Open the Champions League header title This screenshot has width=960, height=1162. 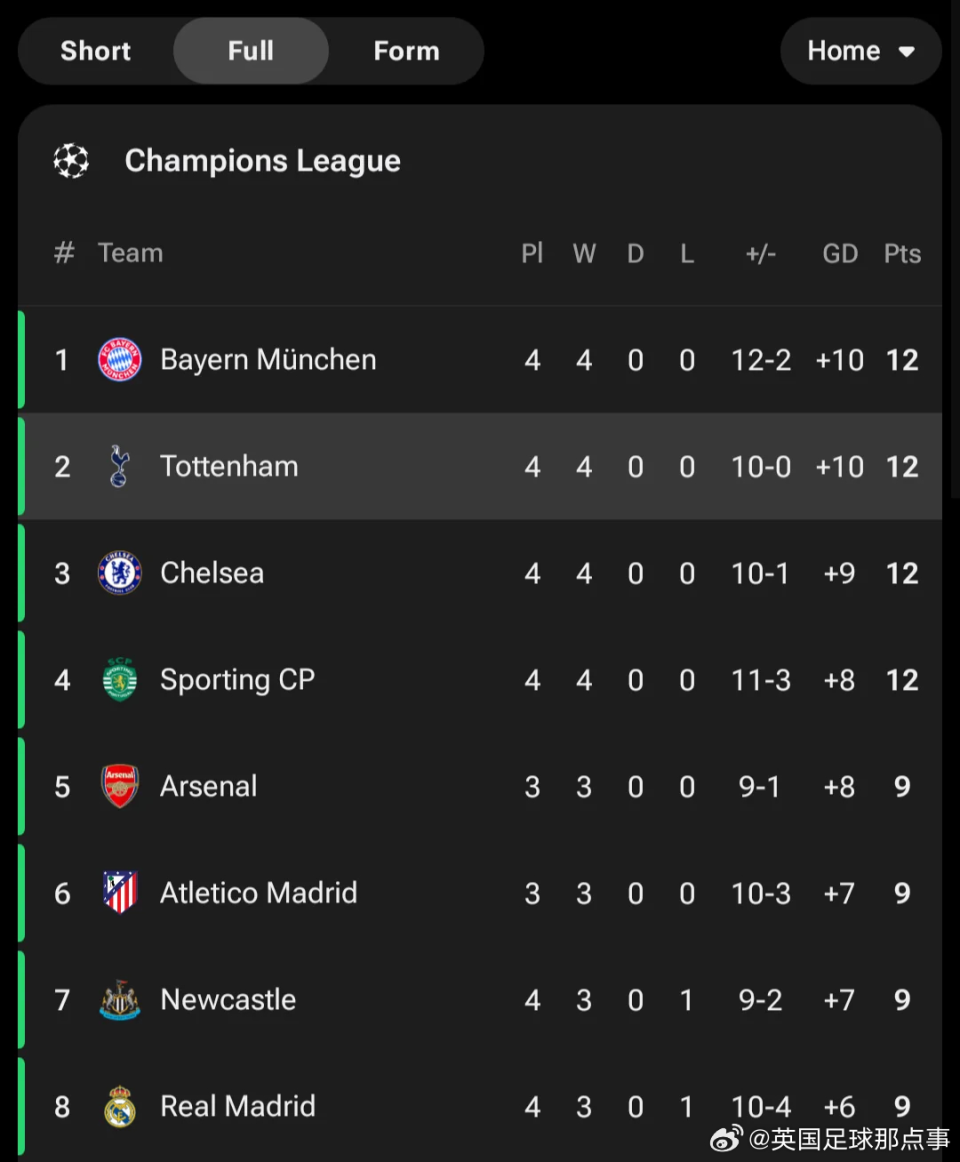pos(262,161)
